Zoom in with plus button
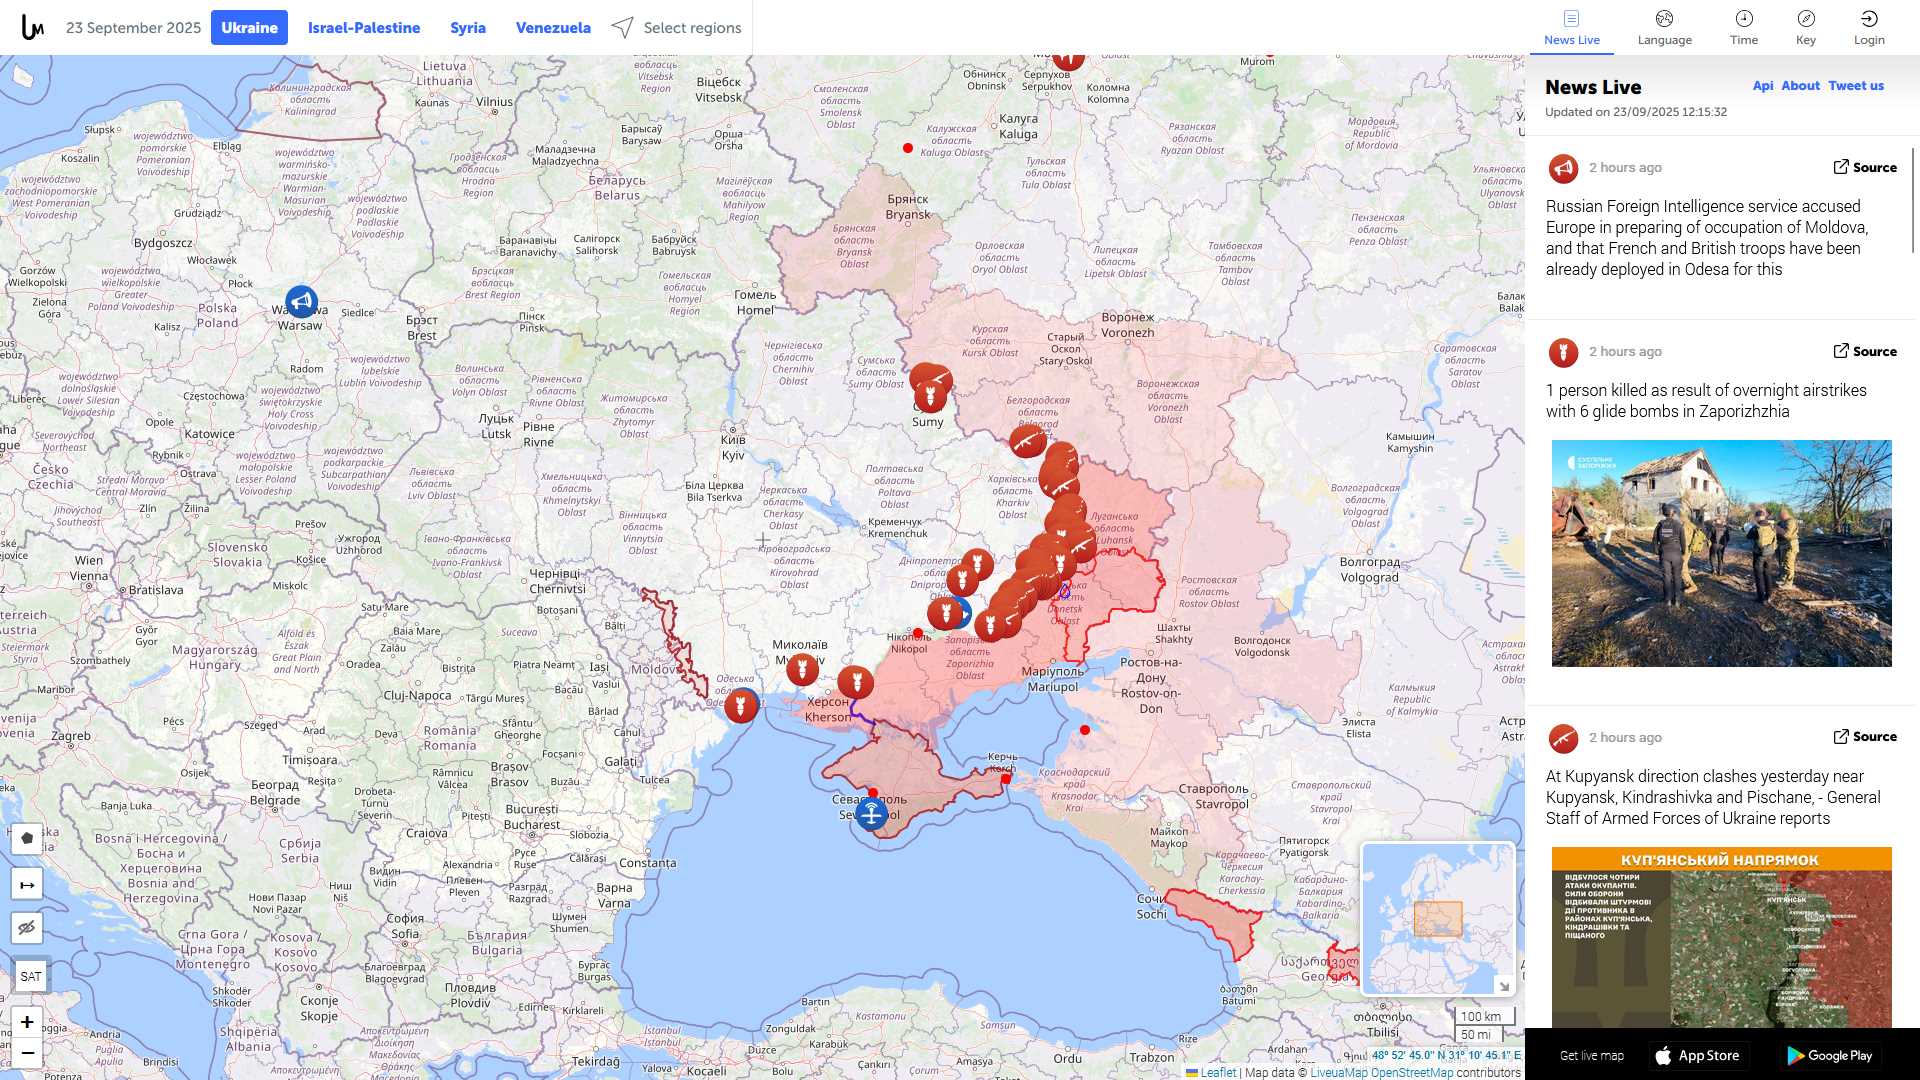 click(27, 1022)
